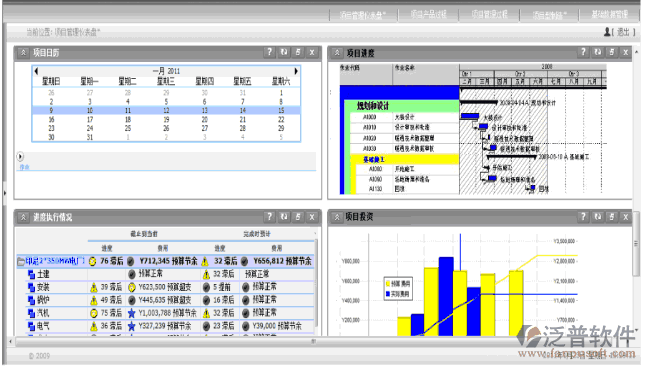
Task: Click the blue star icon in the 汽机 row
Action: [131, 313]
